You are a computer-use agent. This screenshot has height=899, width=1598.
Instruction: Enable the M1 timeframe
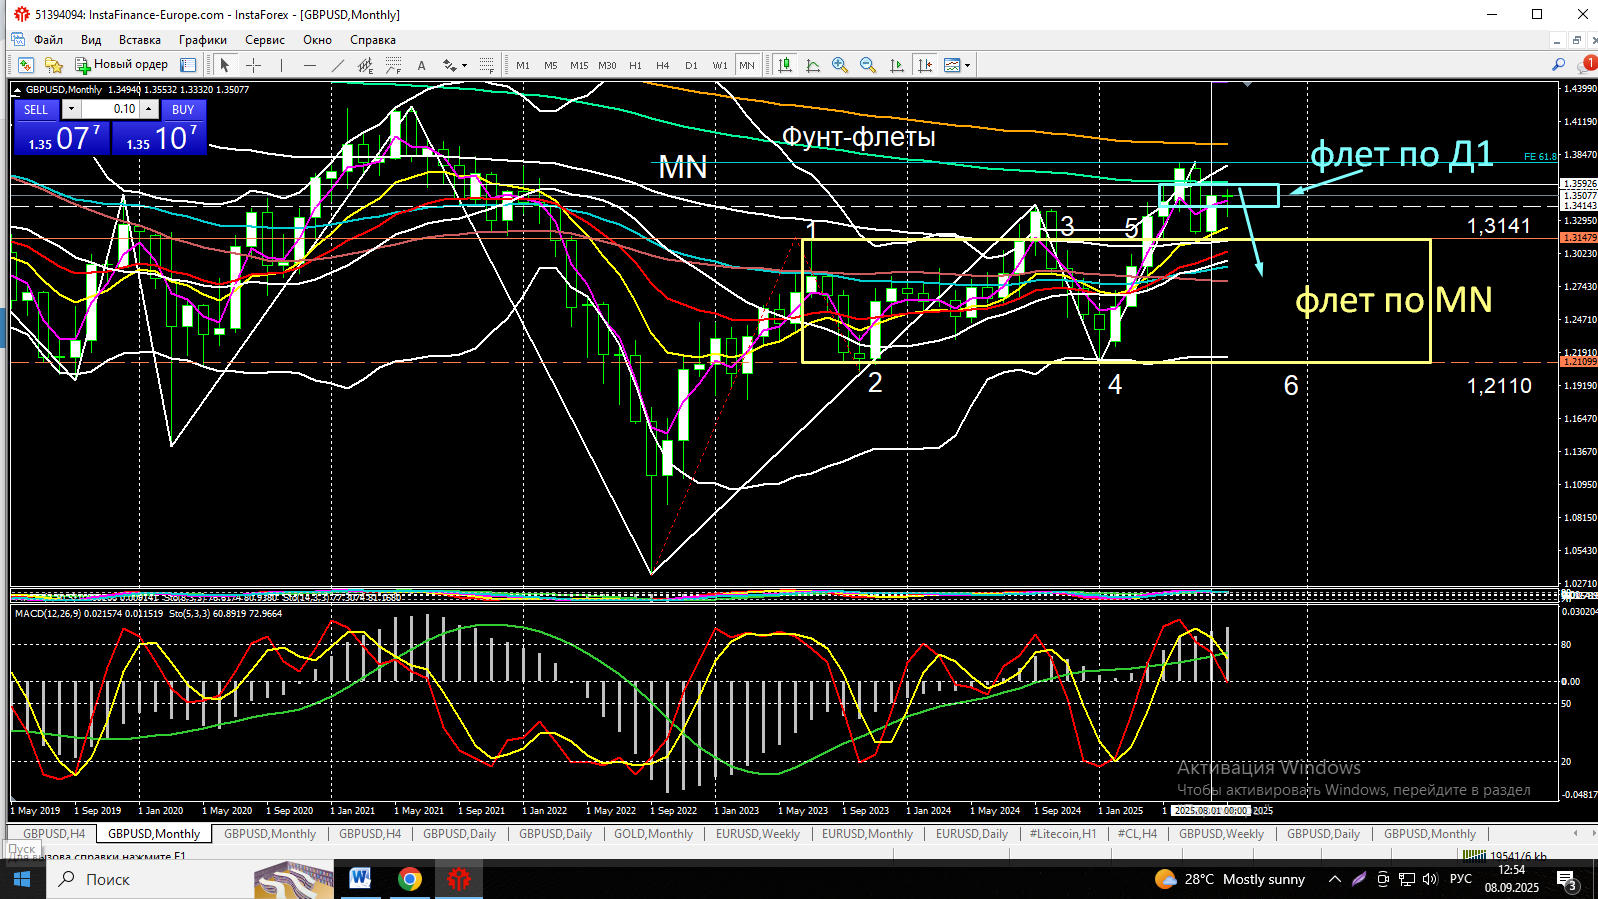[x=523, y=65]
